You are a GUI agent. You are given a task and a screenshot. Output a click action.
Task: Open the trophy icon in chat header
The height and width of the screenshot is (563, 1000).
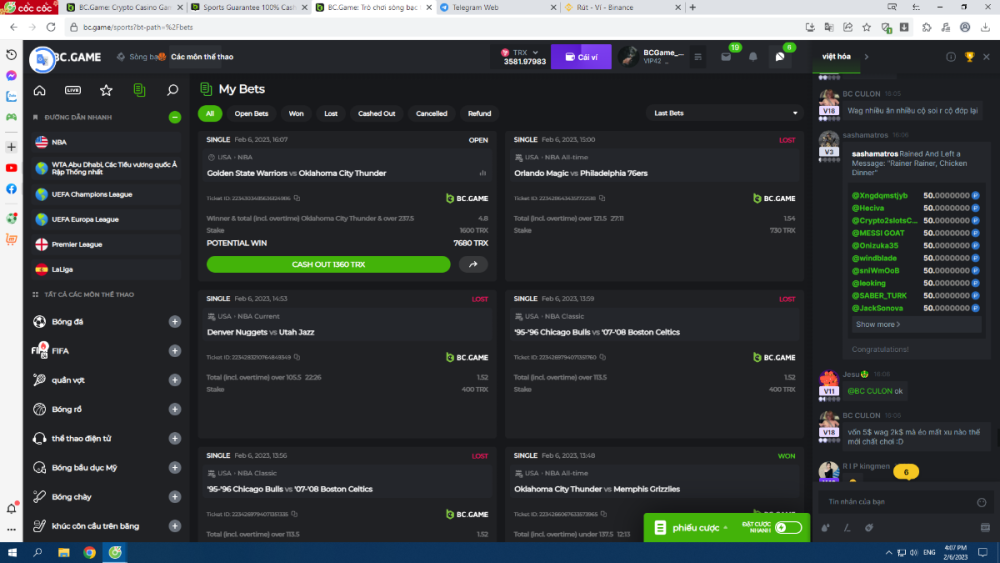[969, 57]
